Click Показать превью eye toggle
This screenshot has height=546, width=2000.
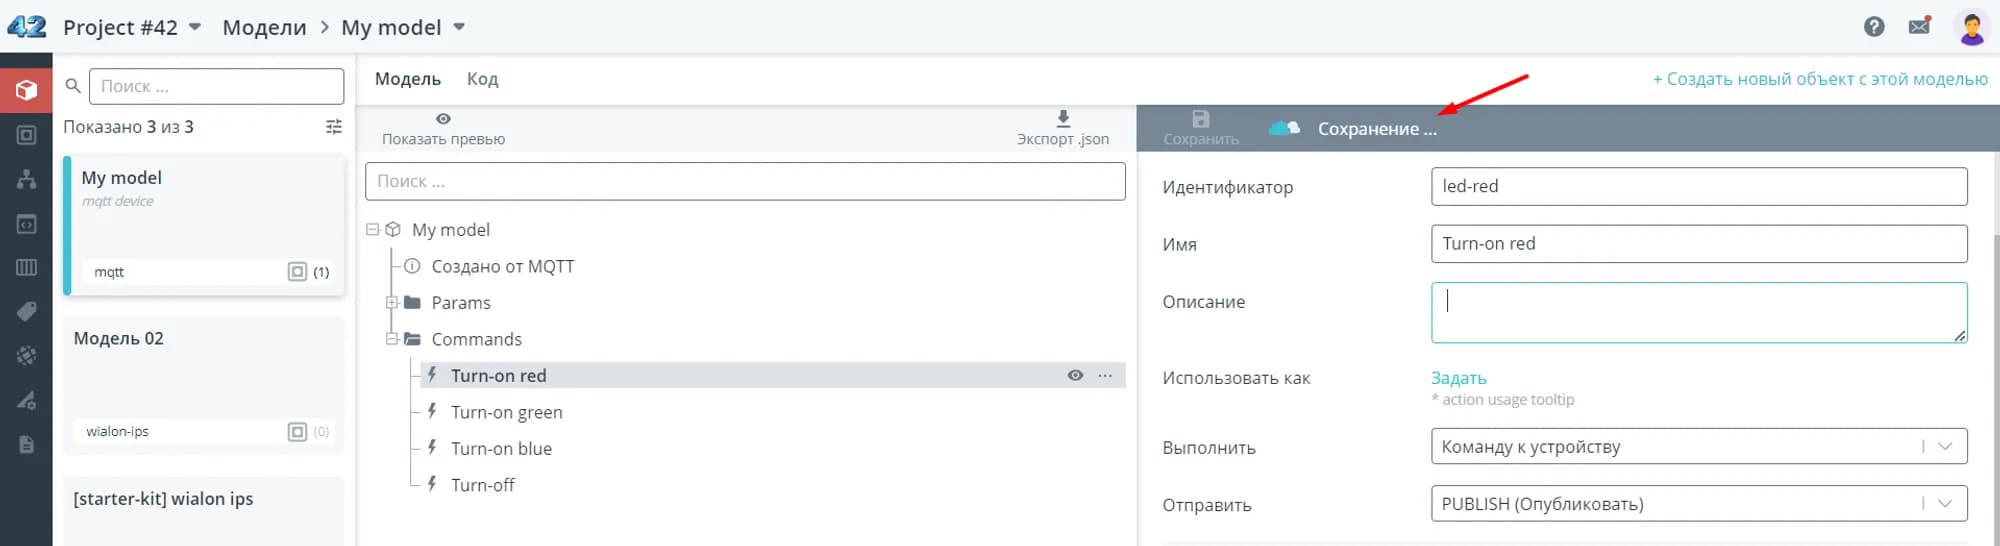[443, 119]
